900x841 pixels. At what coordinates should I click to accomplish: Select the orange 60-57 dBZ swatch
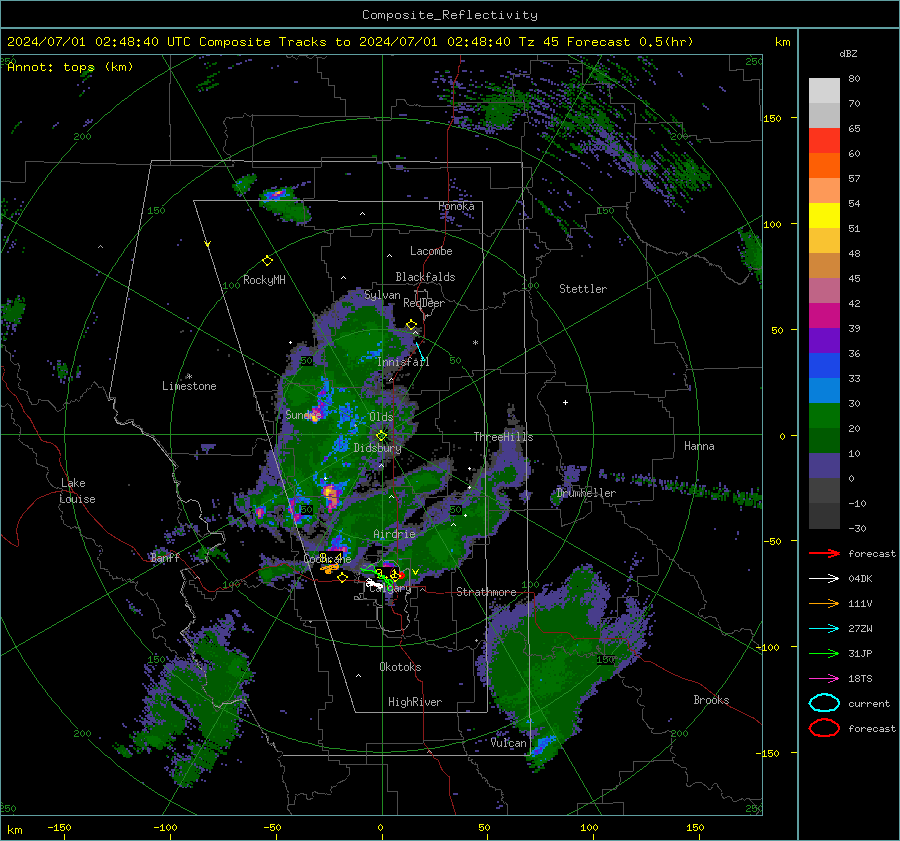[x=824, y=166]
